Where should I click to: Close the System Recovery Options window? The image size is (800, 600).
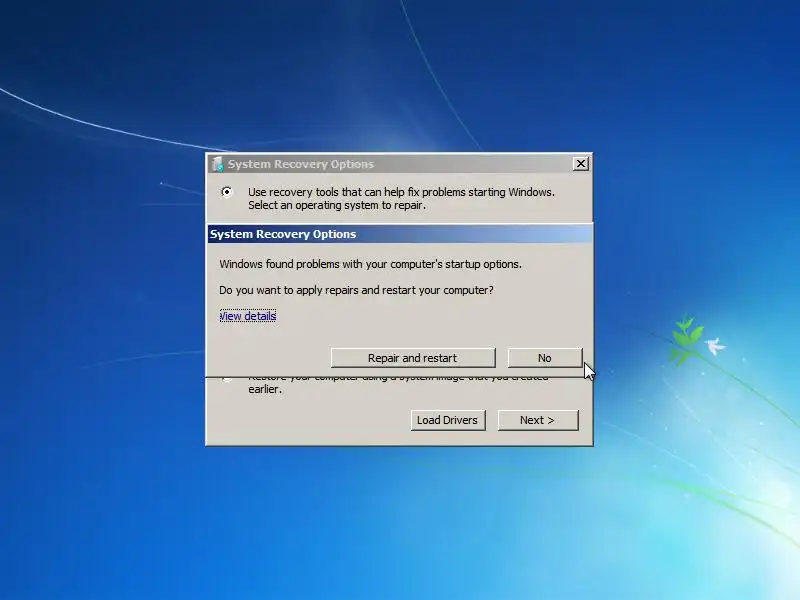pos(581,164)
